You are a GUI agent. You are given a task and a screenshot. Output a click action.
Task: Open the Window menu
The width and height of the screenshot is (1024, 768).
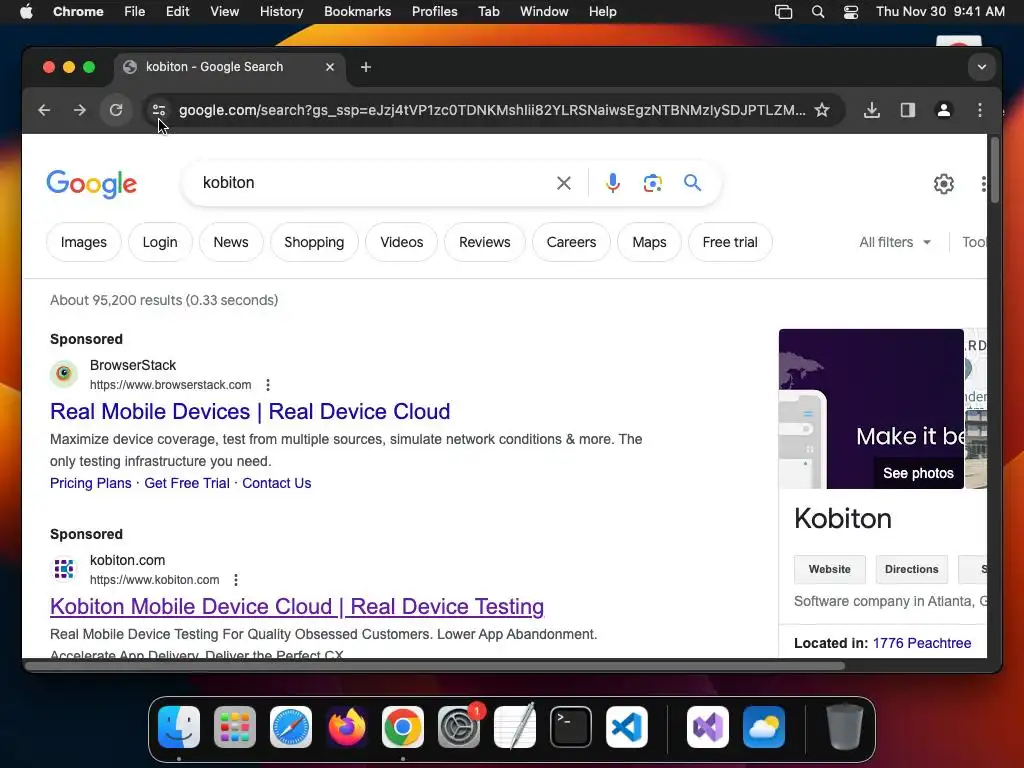tap(544, 12)
